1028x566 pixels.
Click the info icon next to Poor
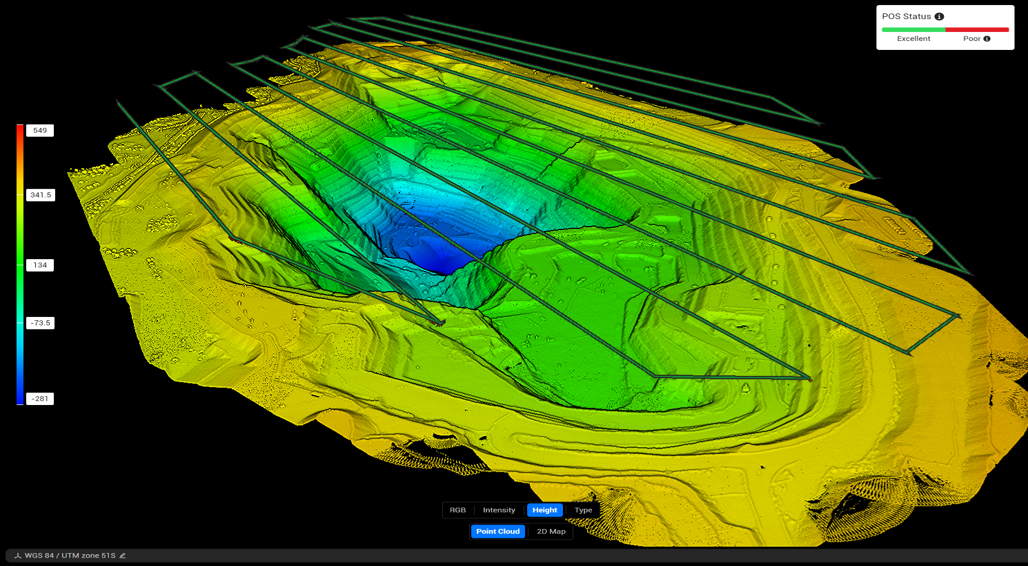[987, 39]
